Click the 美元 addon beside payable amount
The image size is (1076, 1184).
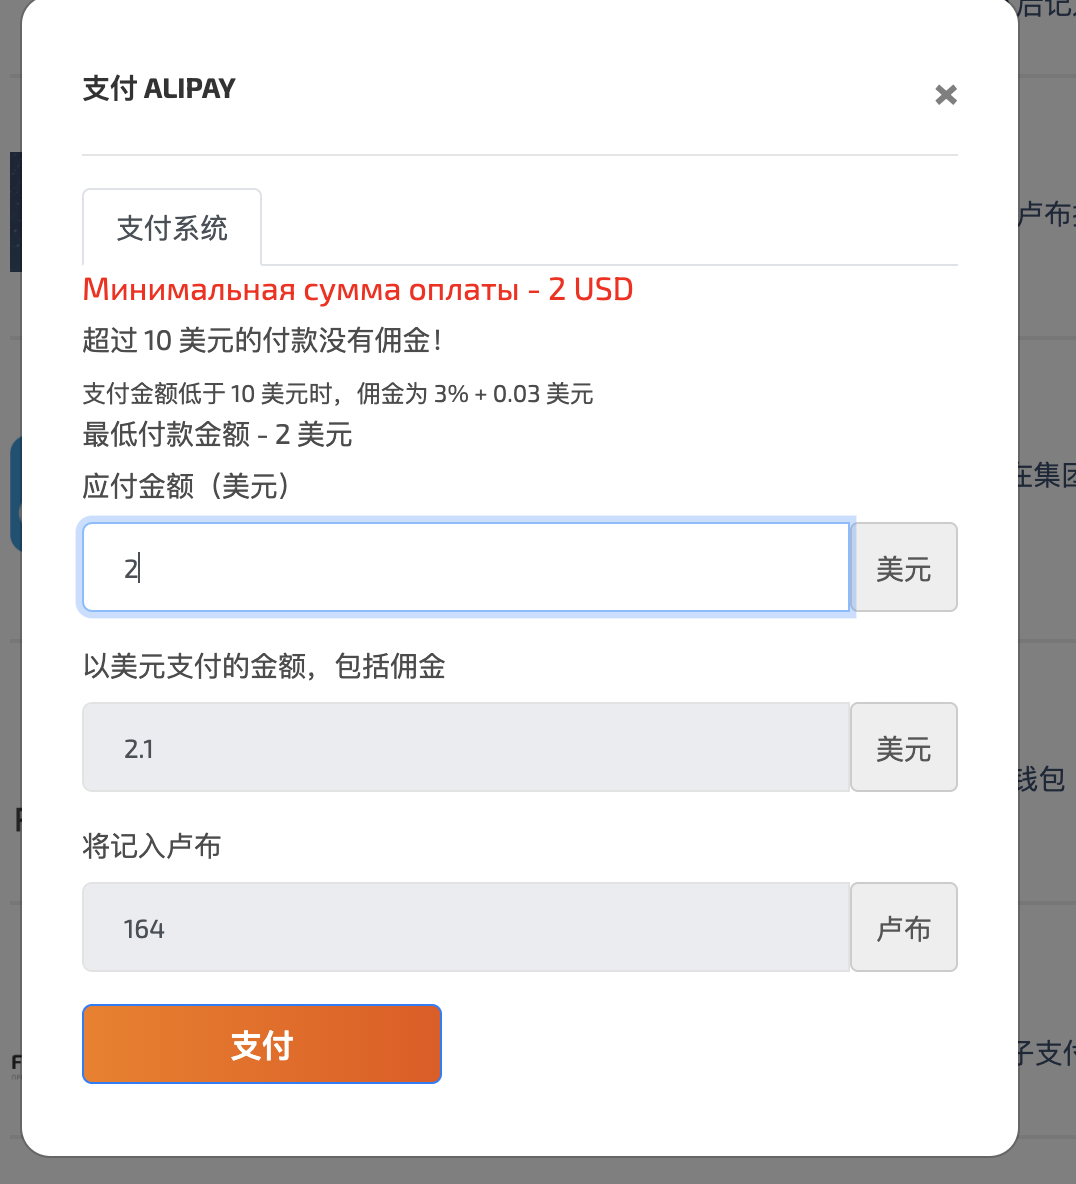point(904,567)
